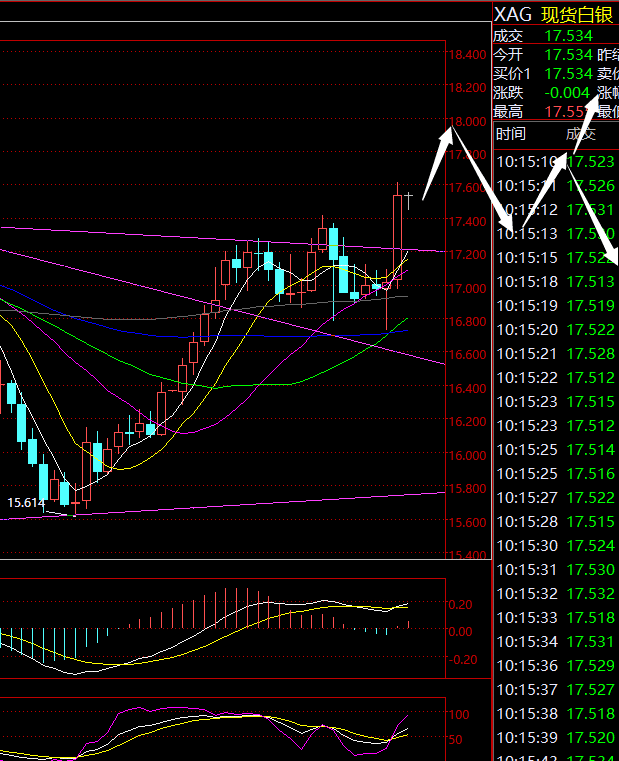
Task: Select the 10:15:31 time cell
Action: pos(527,569)
